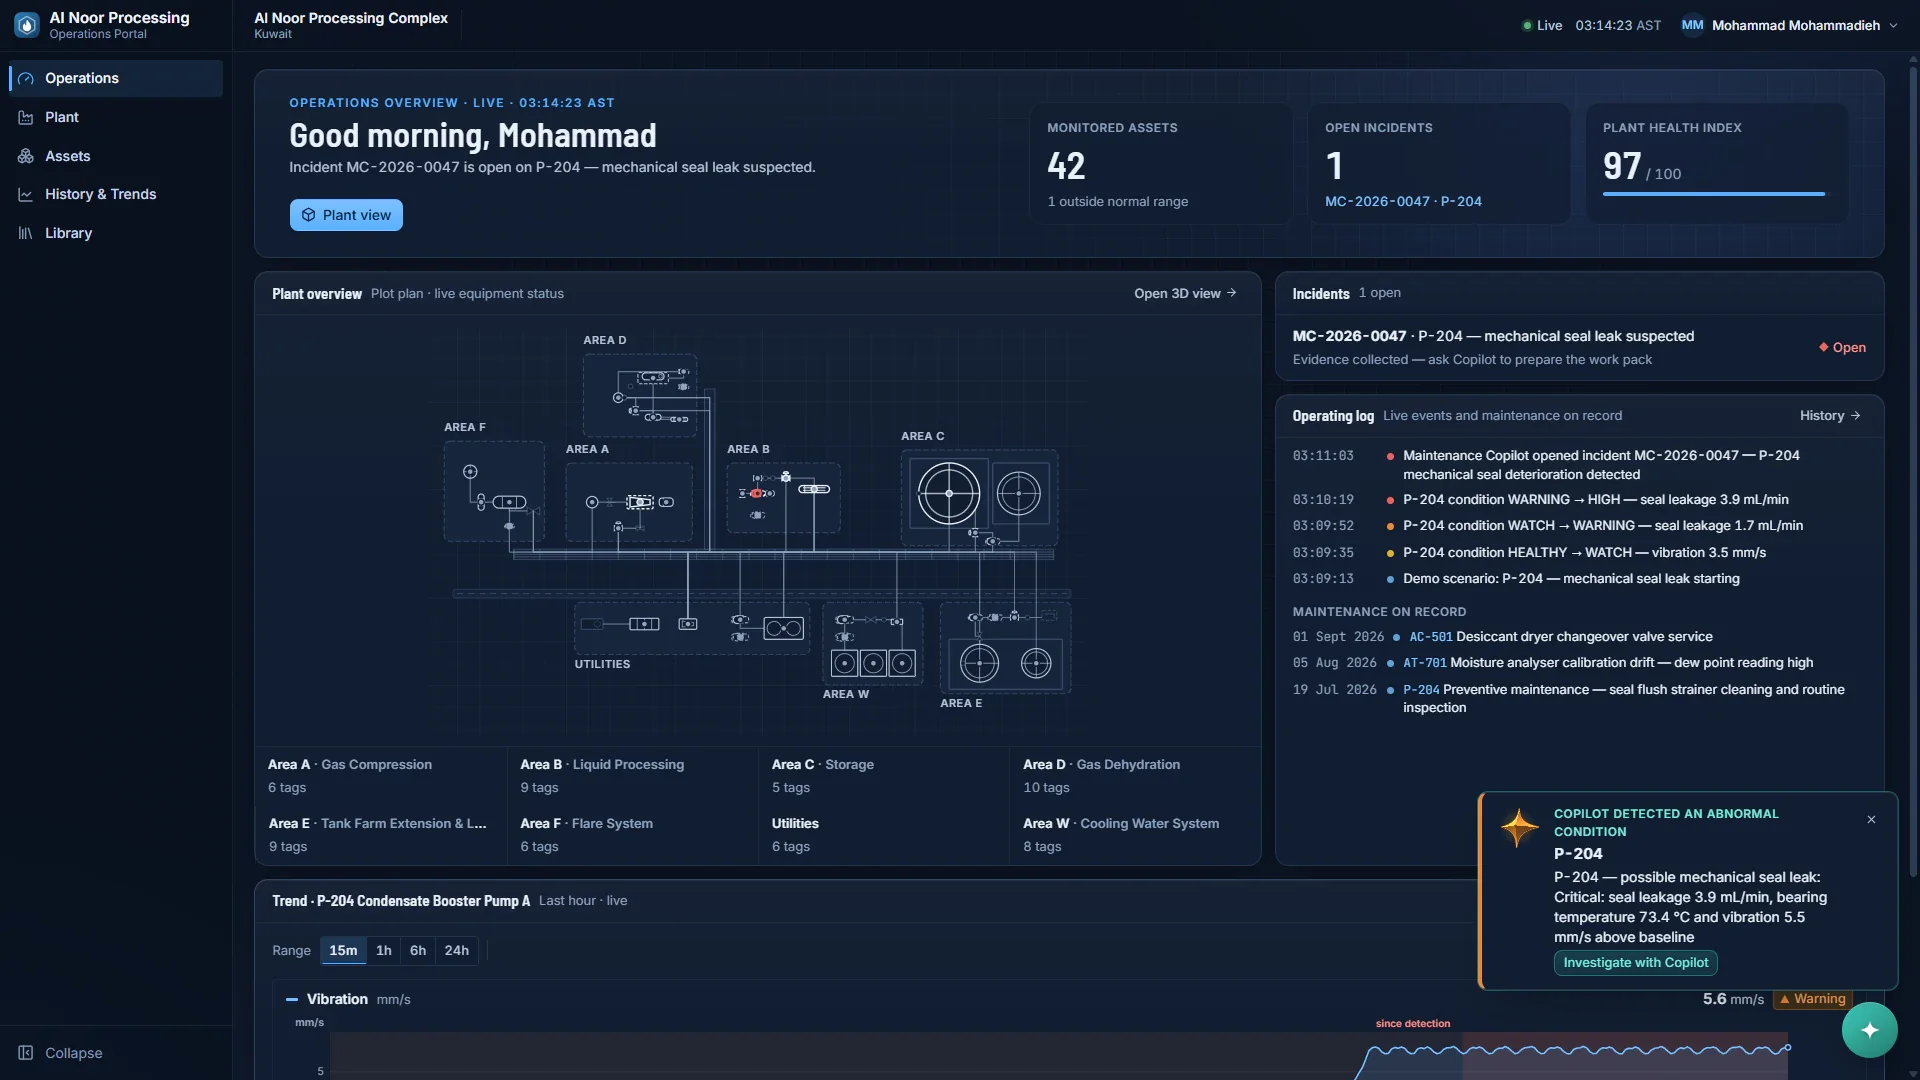Open 3D view of the plant
Image resolution: width=1920 pixels, height=1080 pixels.
[x=1185, y=293]
